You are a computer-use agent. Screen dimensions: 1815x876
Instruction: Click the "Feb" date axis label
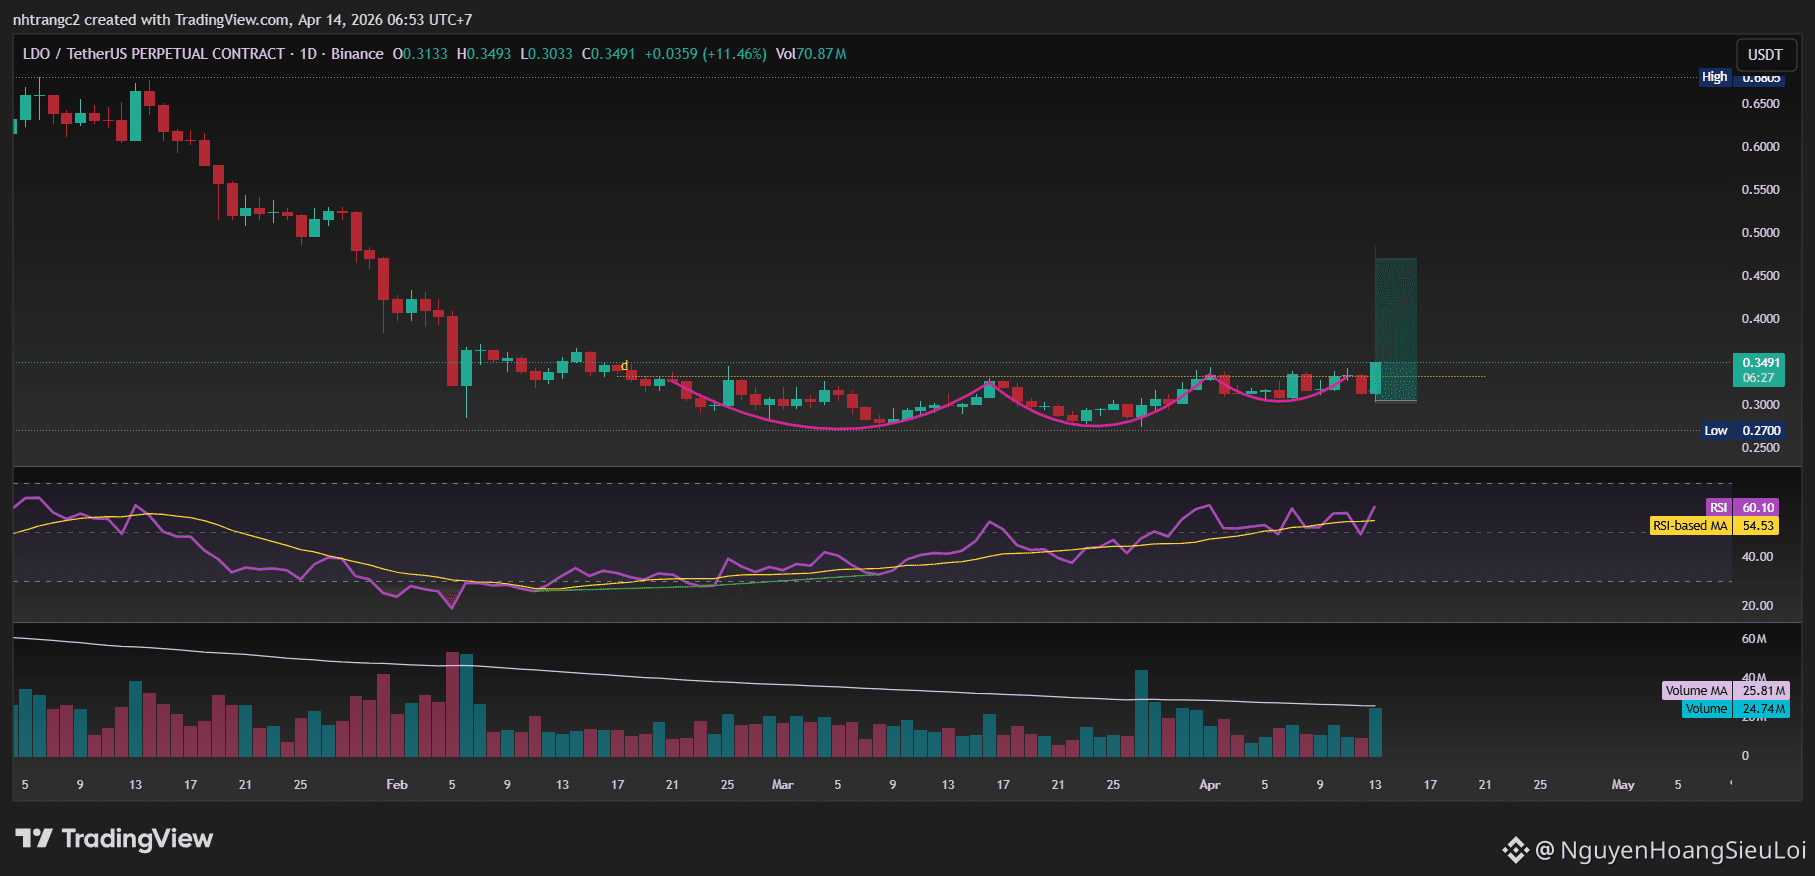tap(397, 785)
